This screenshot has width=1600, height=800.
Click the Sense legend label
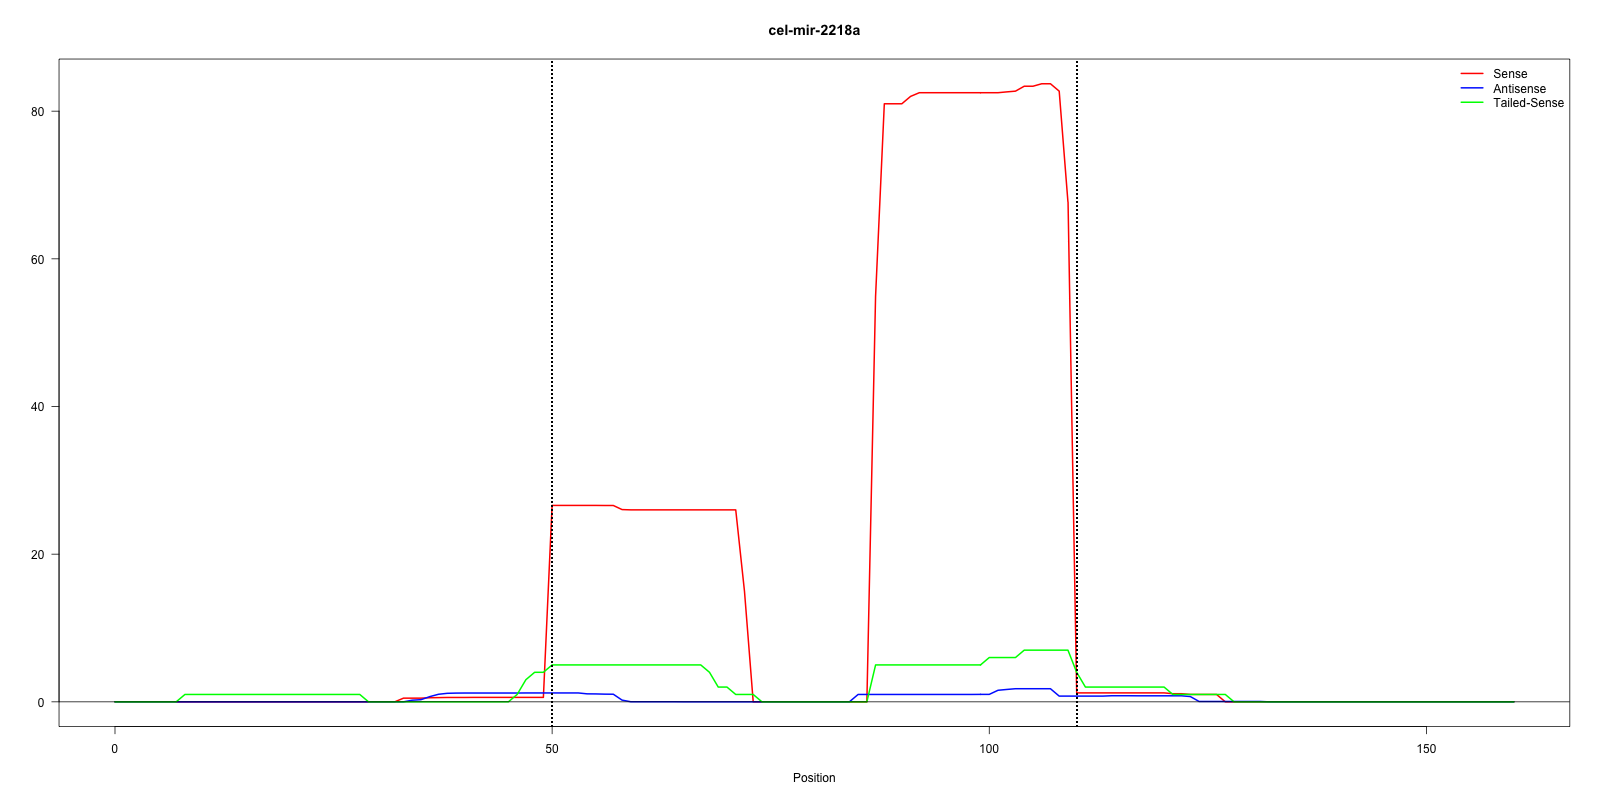pos(1509,74)
